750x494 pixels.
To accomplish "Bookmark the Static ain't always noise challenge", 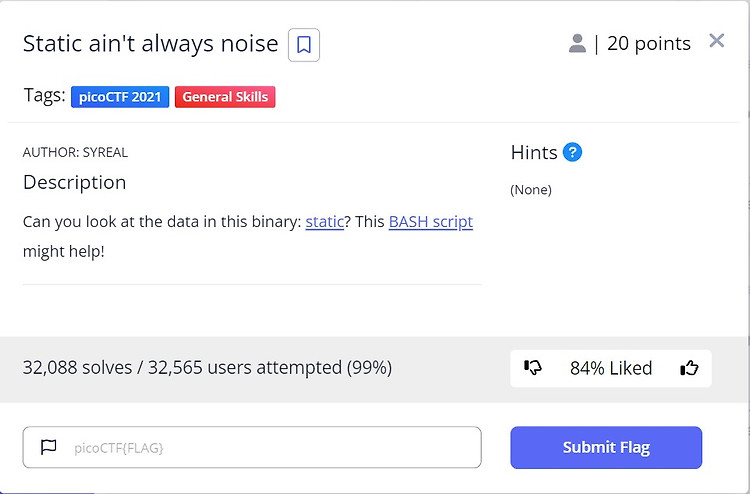I will point(304,45).
